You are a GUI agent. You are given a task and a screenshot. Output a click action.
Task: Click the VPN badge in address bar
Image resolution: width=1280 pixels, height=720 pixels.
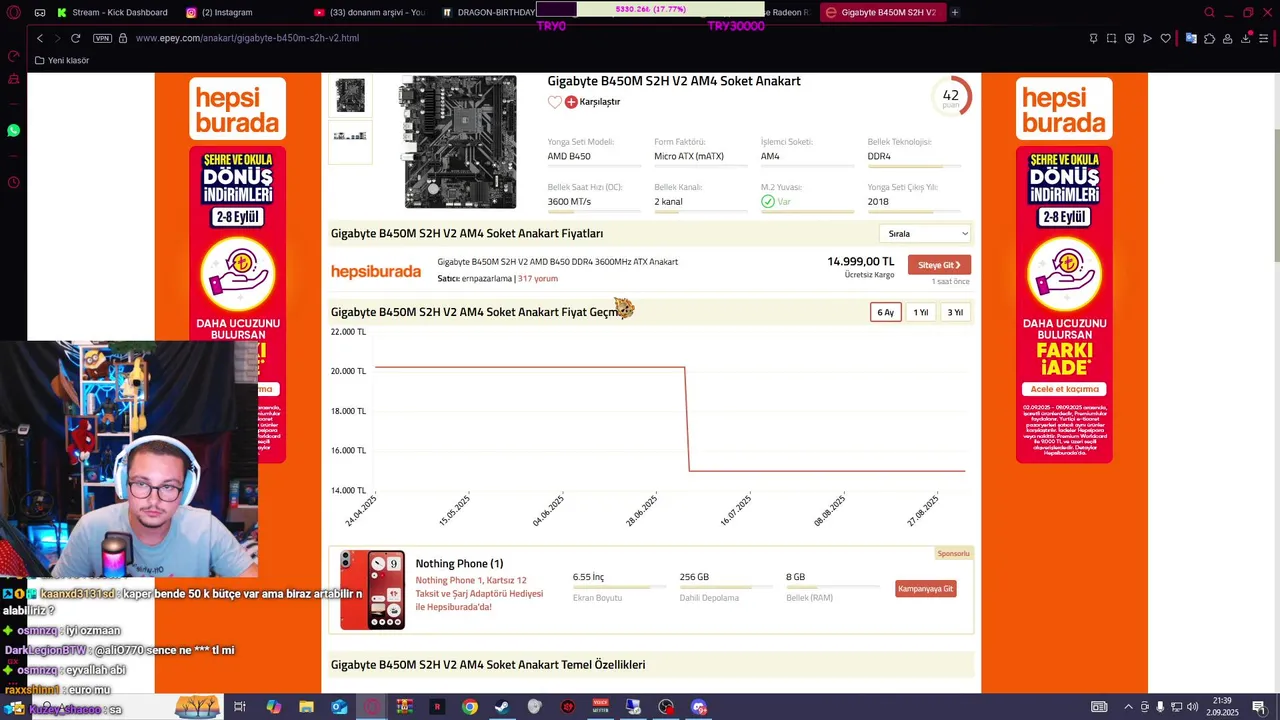coord(102,38)
